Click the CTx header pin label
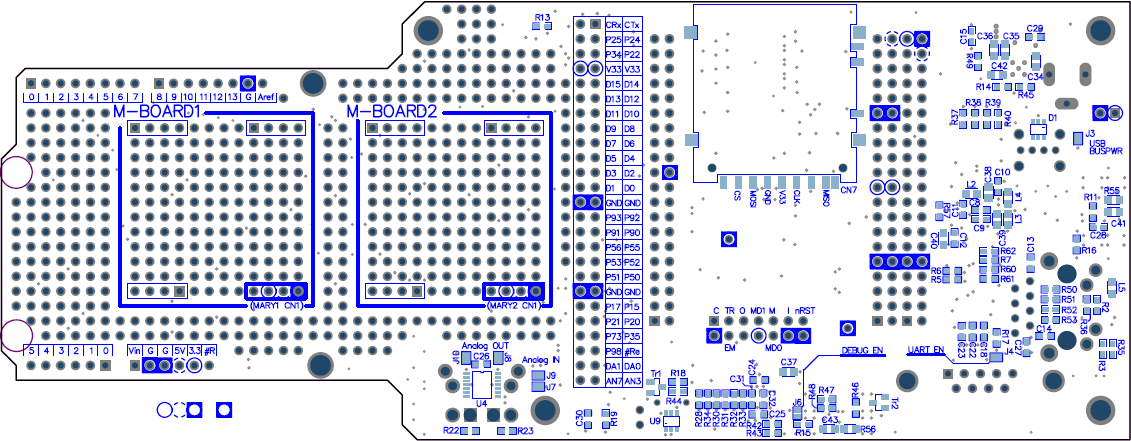The image size is (1131, 441). [x=632, y=24]
